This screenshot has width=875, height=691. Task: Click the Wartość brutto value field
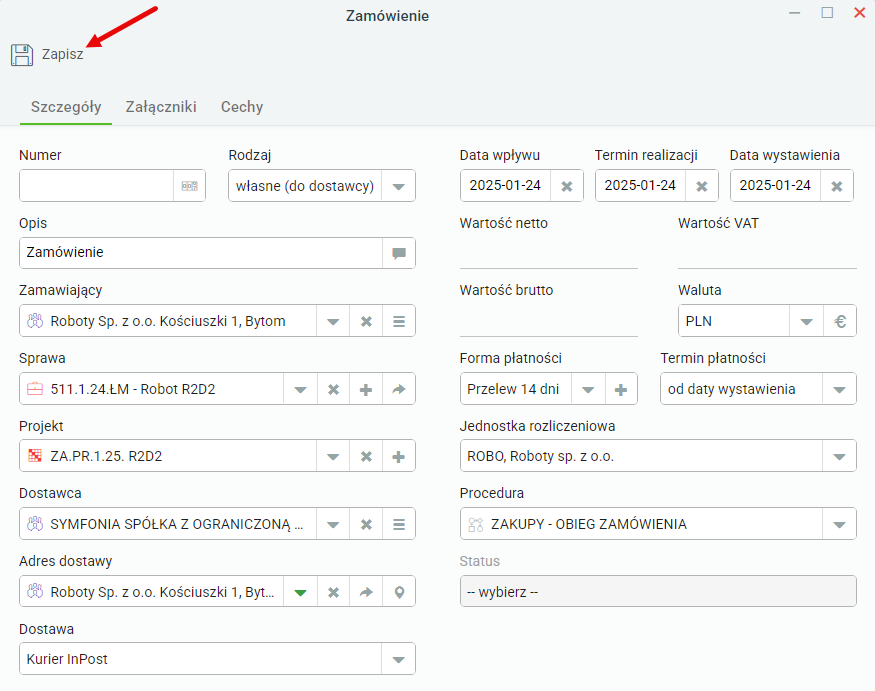549,321
